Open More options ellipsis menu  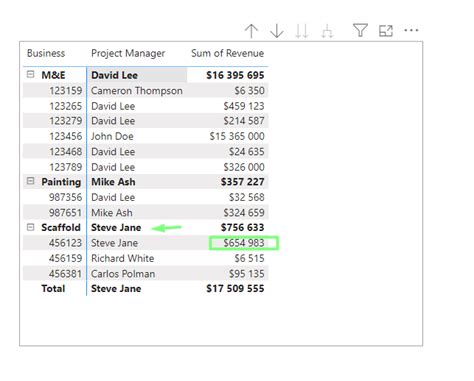[x=411, y=30]
